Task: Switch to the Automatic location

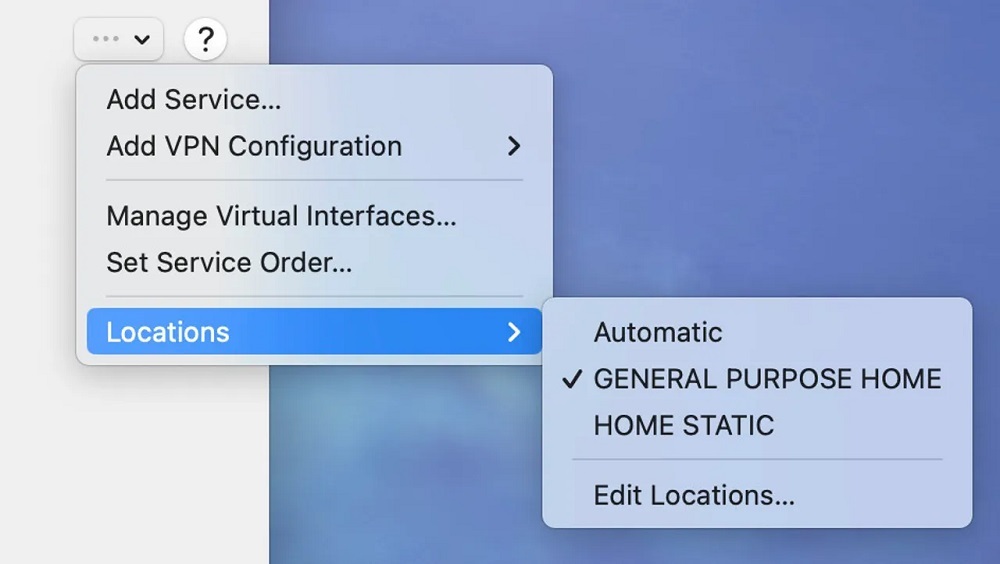Action: coord(657,332)
